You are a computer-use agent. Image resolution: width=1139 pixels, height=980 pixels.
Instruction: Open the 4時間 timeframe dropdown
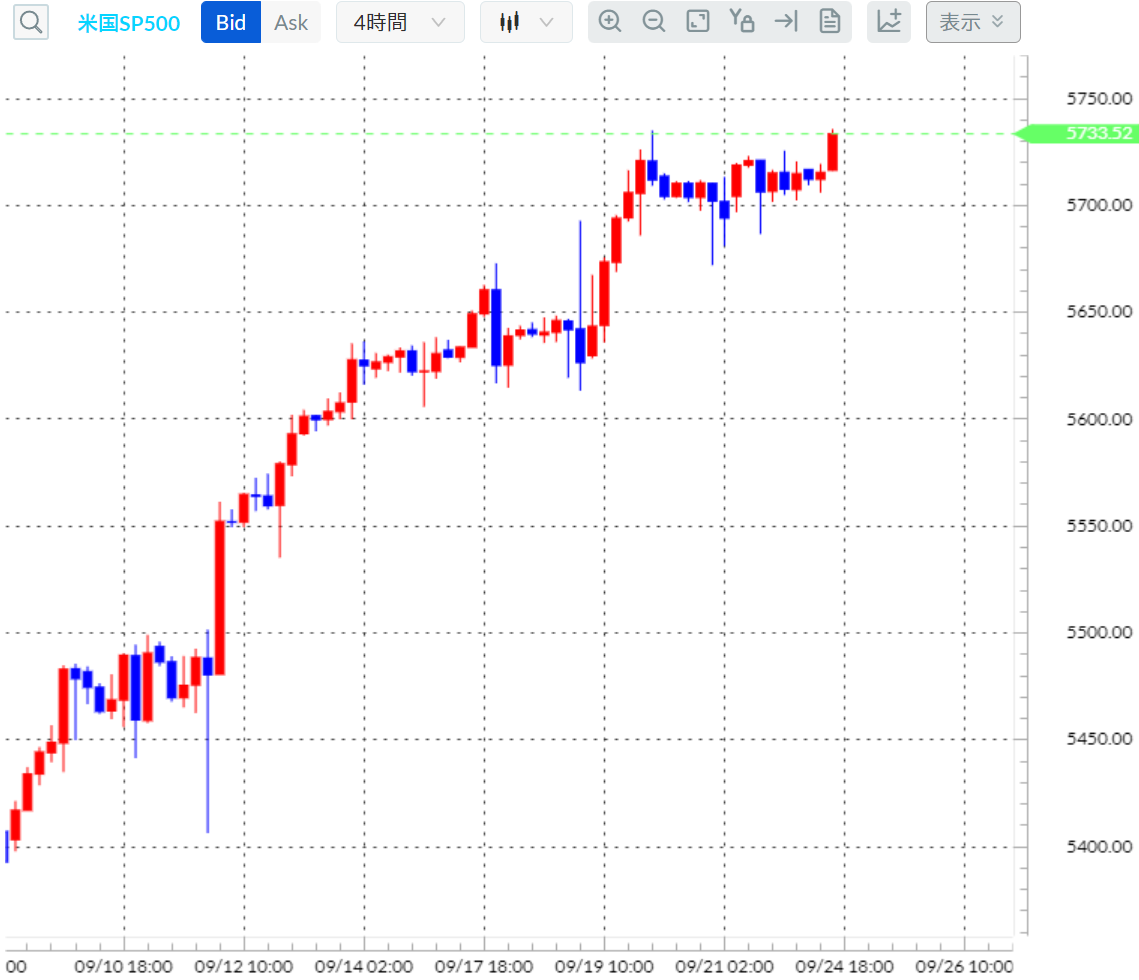(x=400, y=23)
